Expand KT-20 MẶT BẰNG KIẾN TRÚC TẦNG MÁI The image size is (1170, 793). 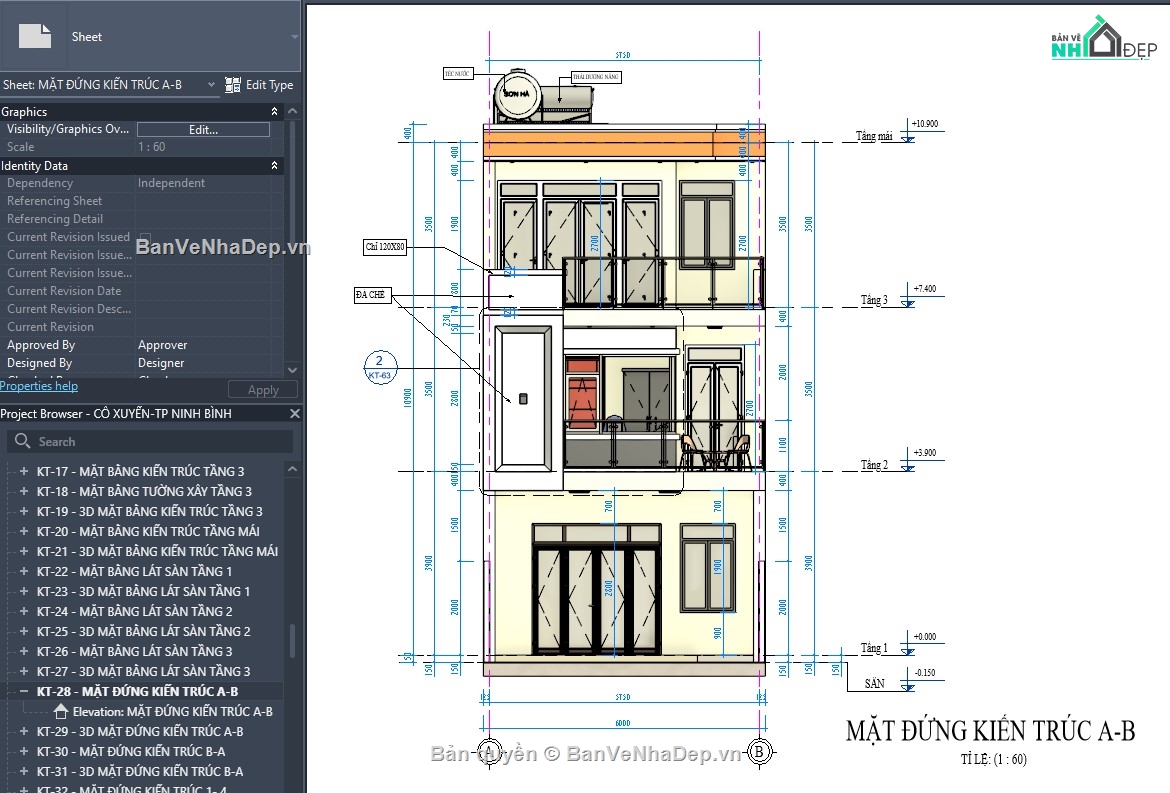pos(24,531)
